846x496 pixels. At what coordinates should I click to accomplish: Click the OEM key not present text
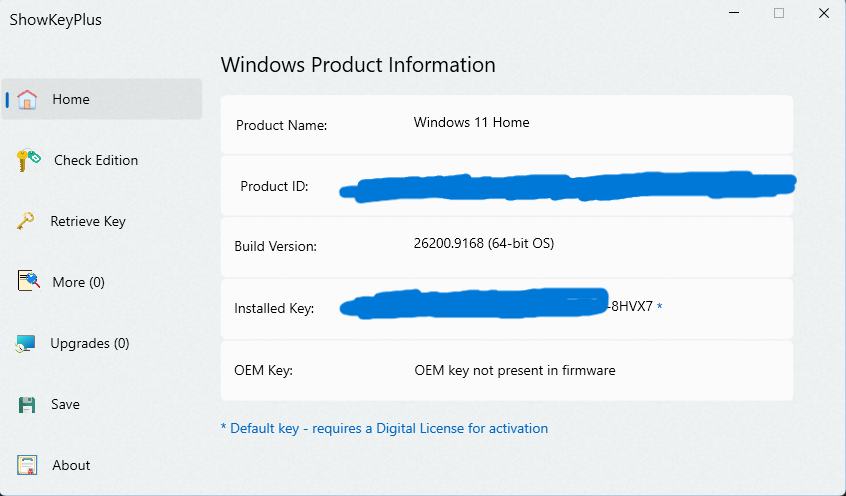coord(515,371)
